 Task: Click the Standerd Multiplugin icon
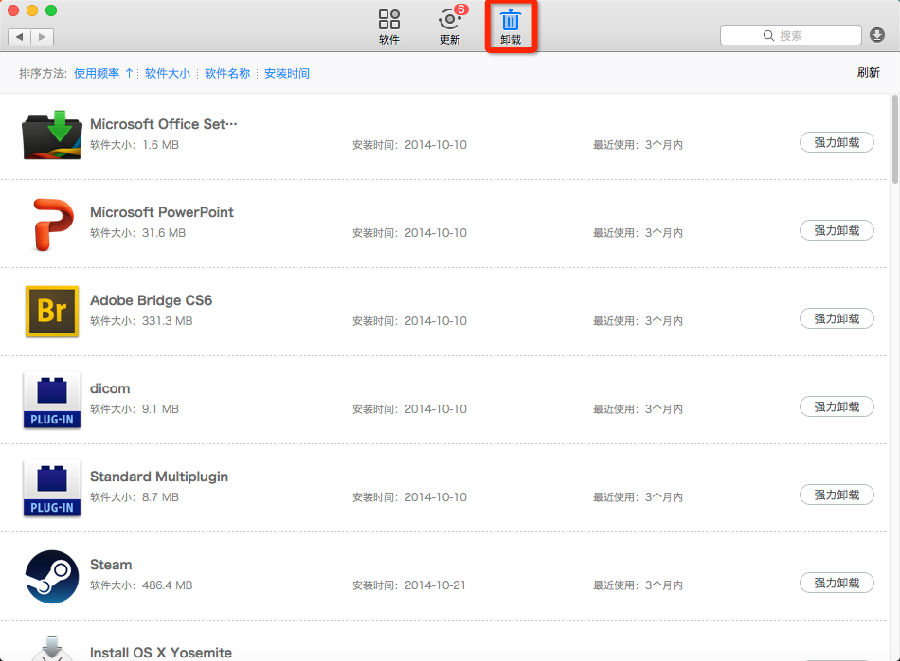pos(51,487)
